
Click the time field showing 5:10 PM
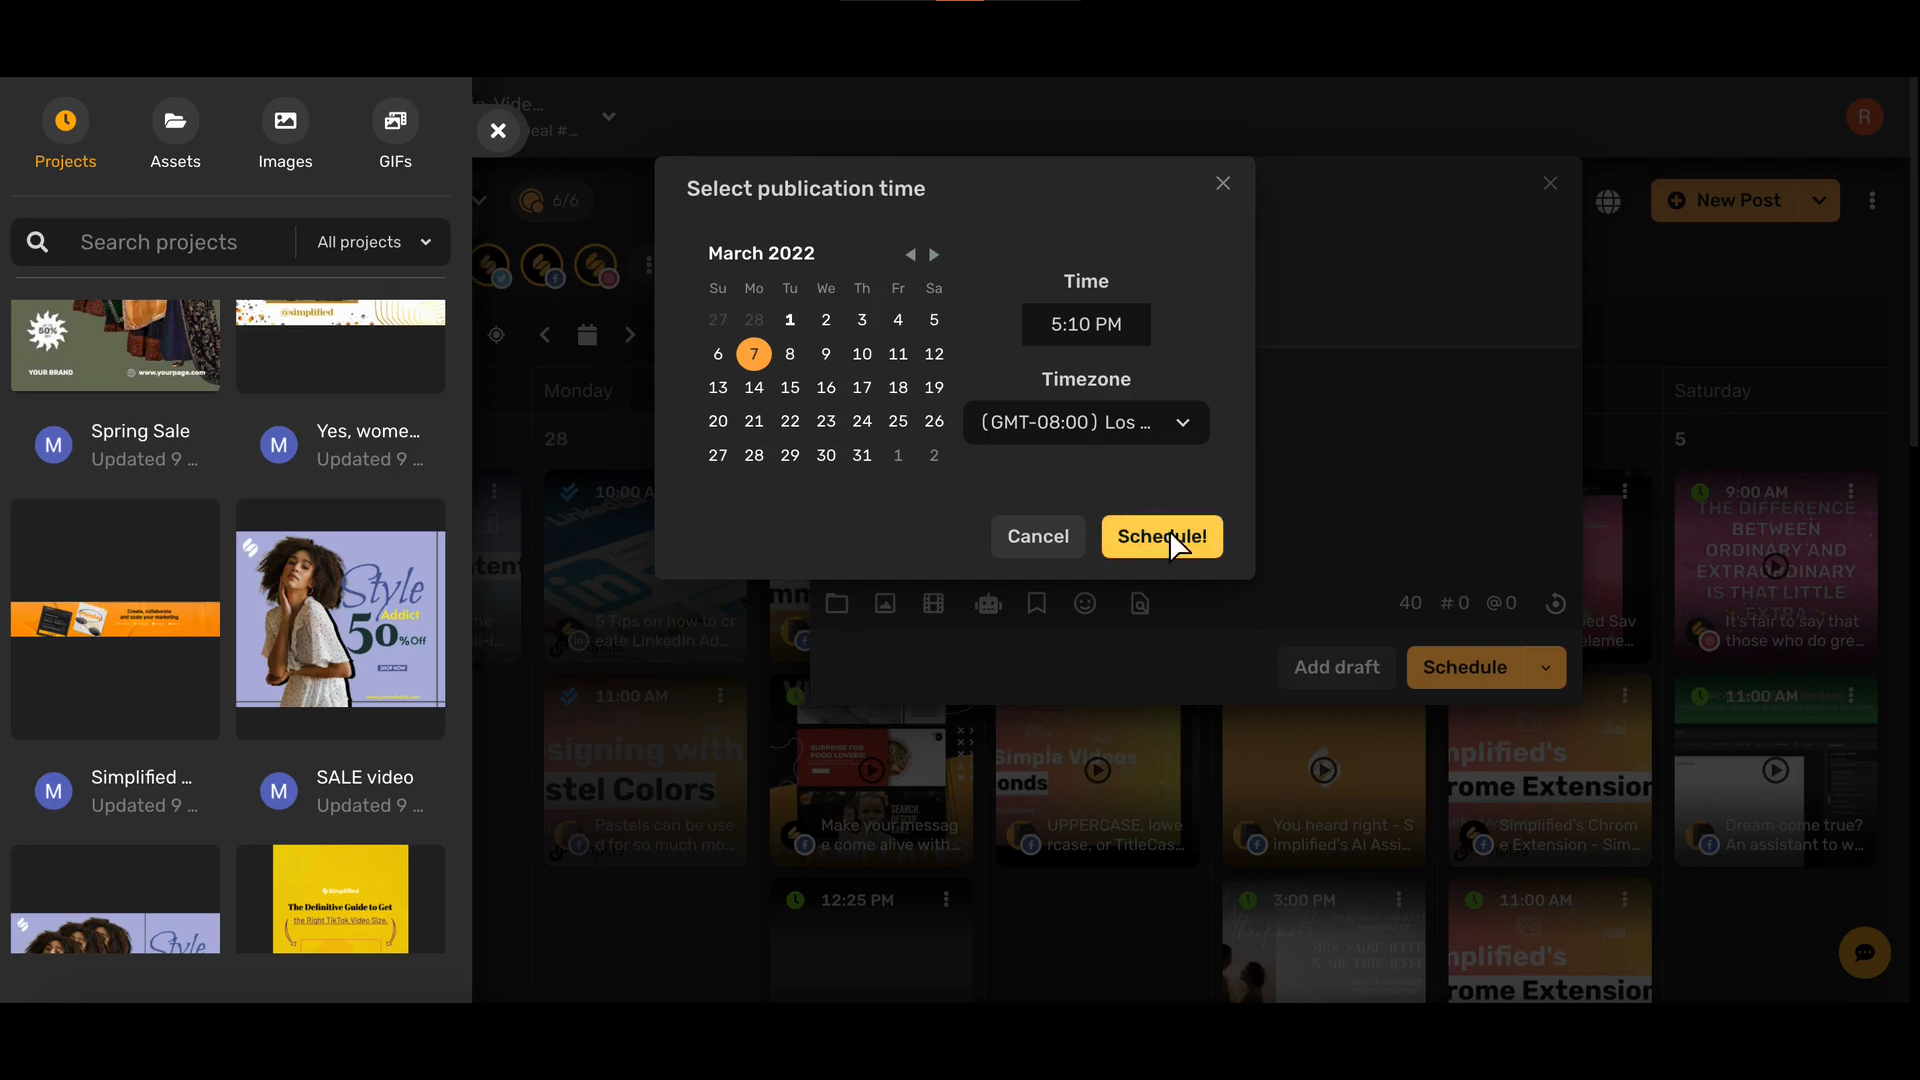coord(1086,325)
